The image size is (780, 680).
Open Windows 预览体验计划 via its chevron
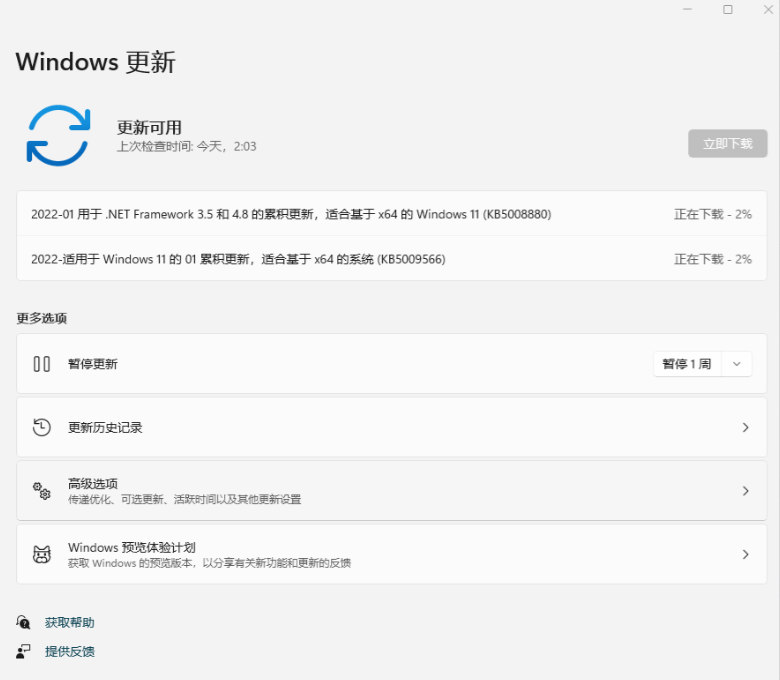(745, 554)
